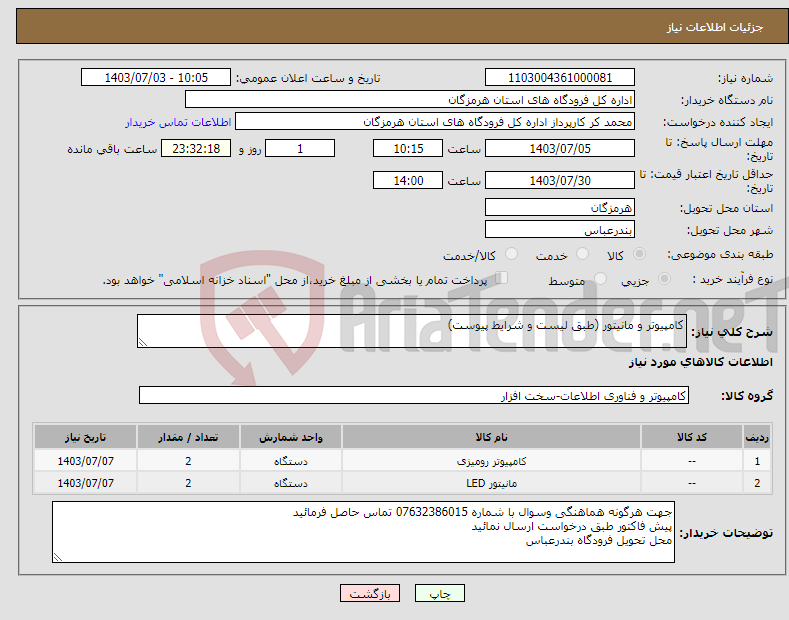Click the buyer notes text area

(x=363, y=532)
